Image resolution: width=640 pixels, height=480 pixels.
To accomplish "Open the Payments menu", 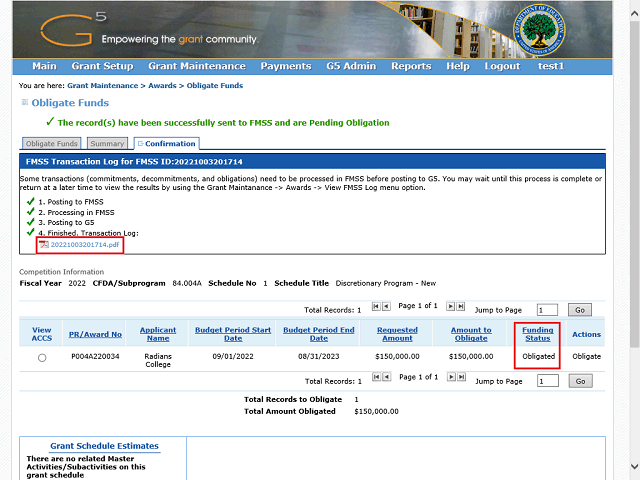I will click(286, 66).
